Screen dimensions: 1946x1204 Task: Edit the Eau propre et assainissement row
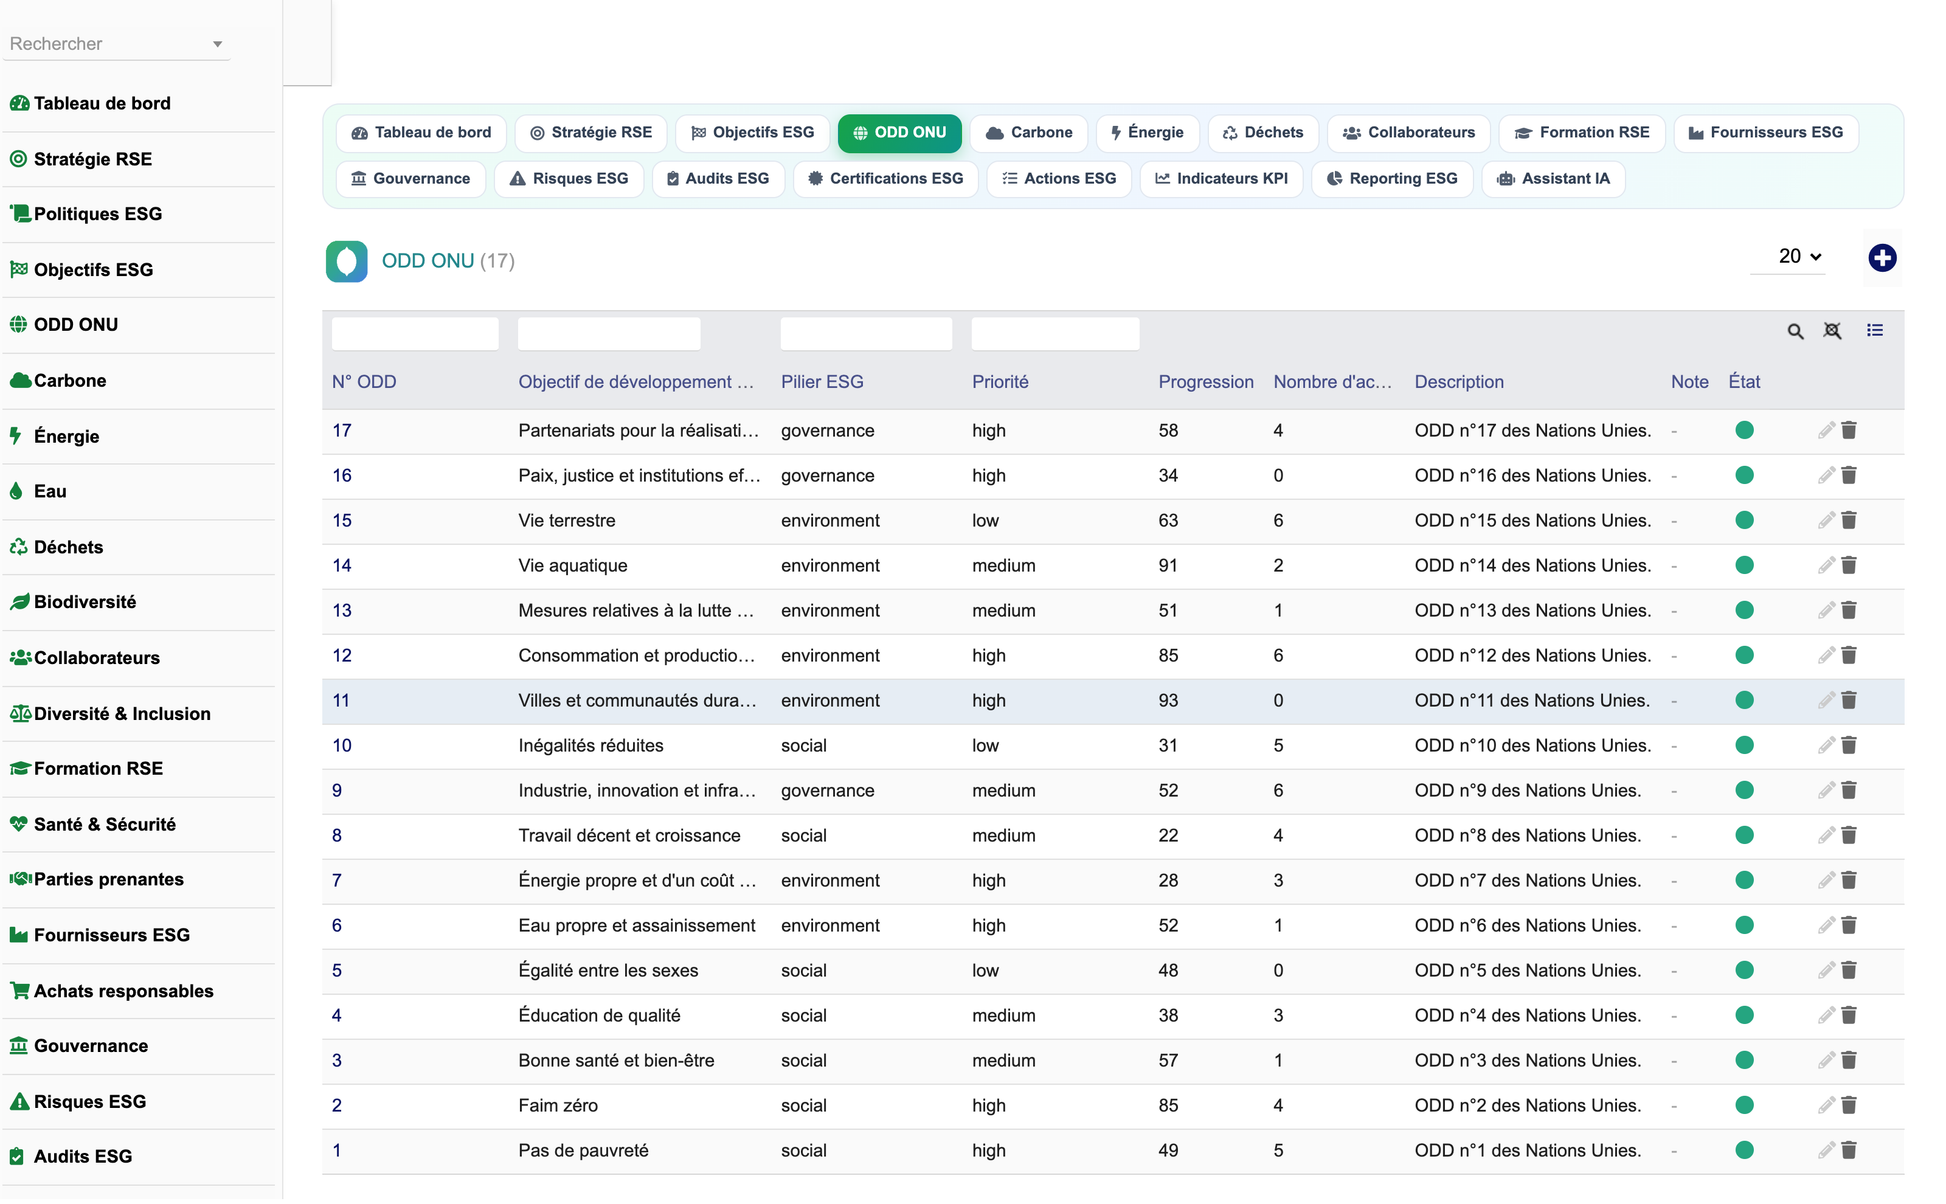pyautogui.click(x=1826, y=925)
